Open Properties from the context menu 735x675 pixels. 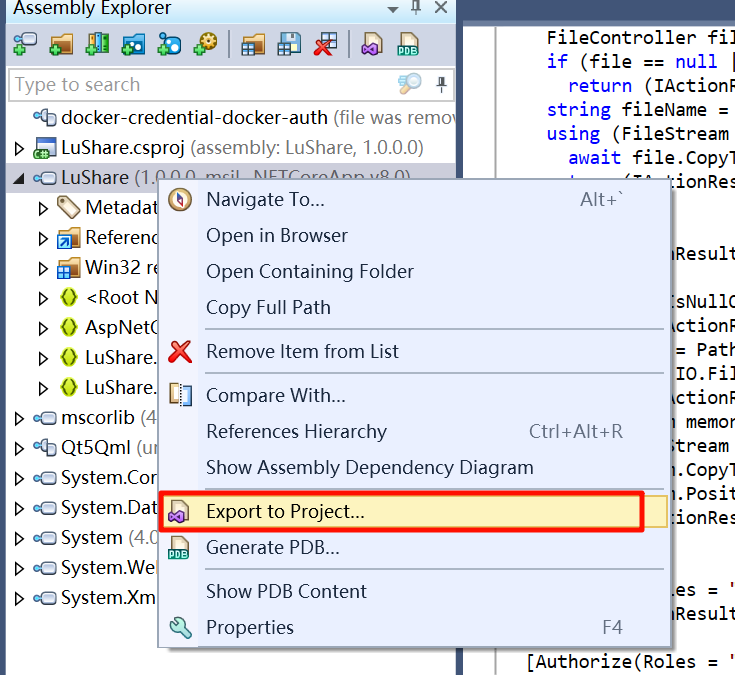point(249,627)
